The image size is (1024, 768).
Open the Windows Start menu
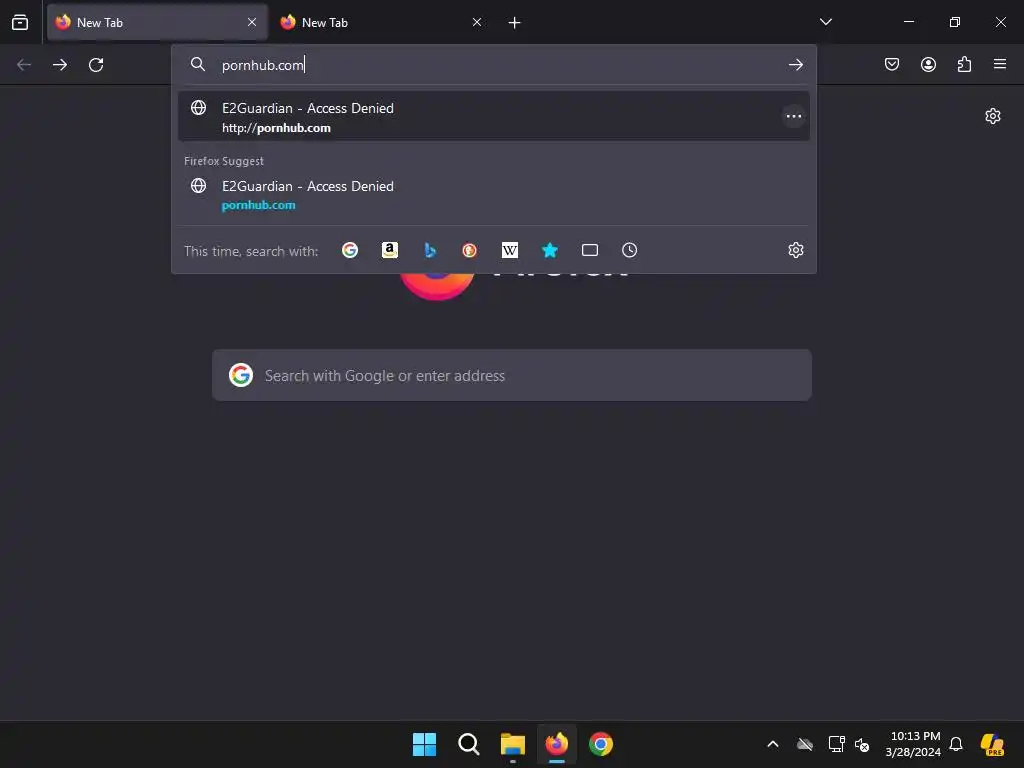click(x=424, y=744)
